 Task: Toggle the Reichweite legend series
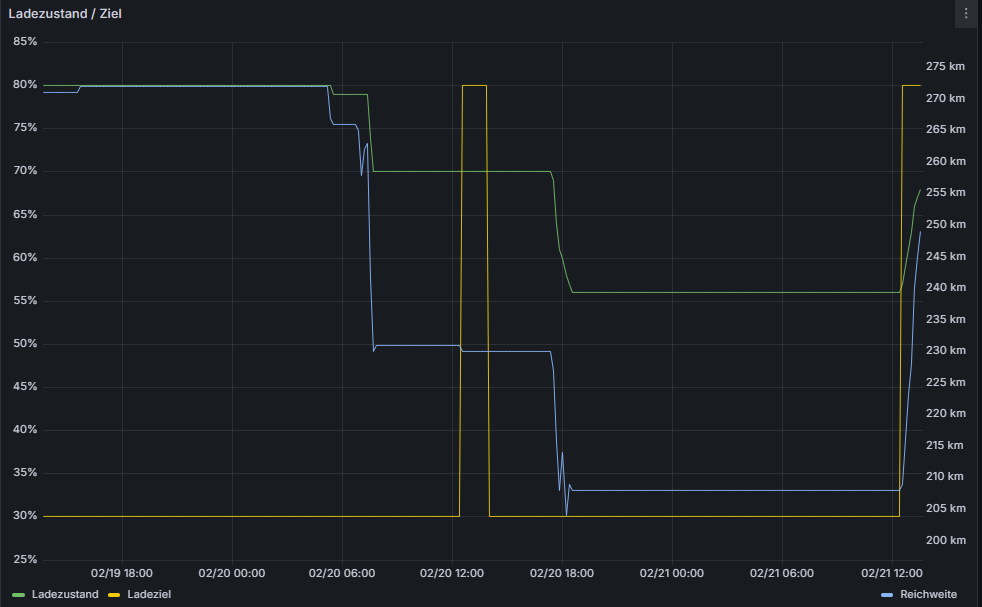click(x=928, y=594)
